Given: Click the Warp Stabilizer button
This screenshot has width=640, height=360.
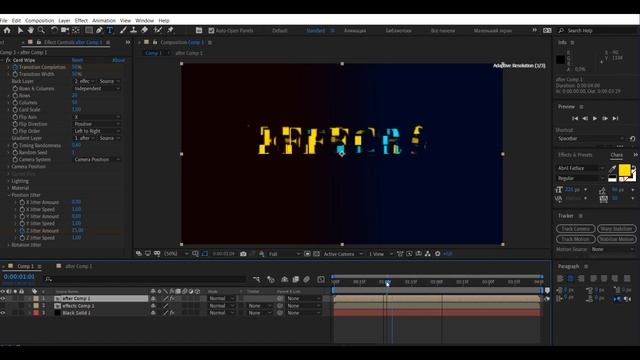Looking at the screenshot, I should click(x=617, y=229).
